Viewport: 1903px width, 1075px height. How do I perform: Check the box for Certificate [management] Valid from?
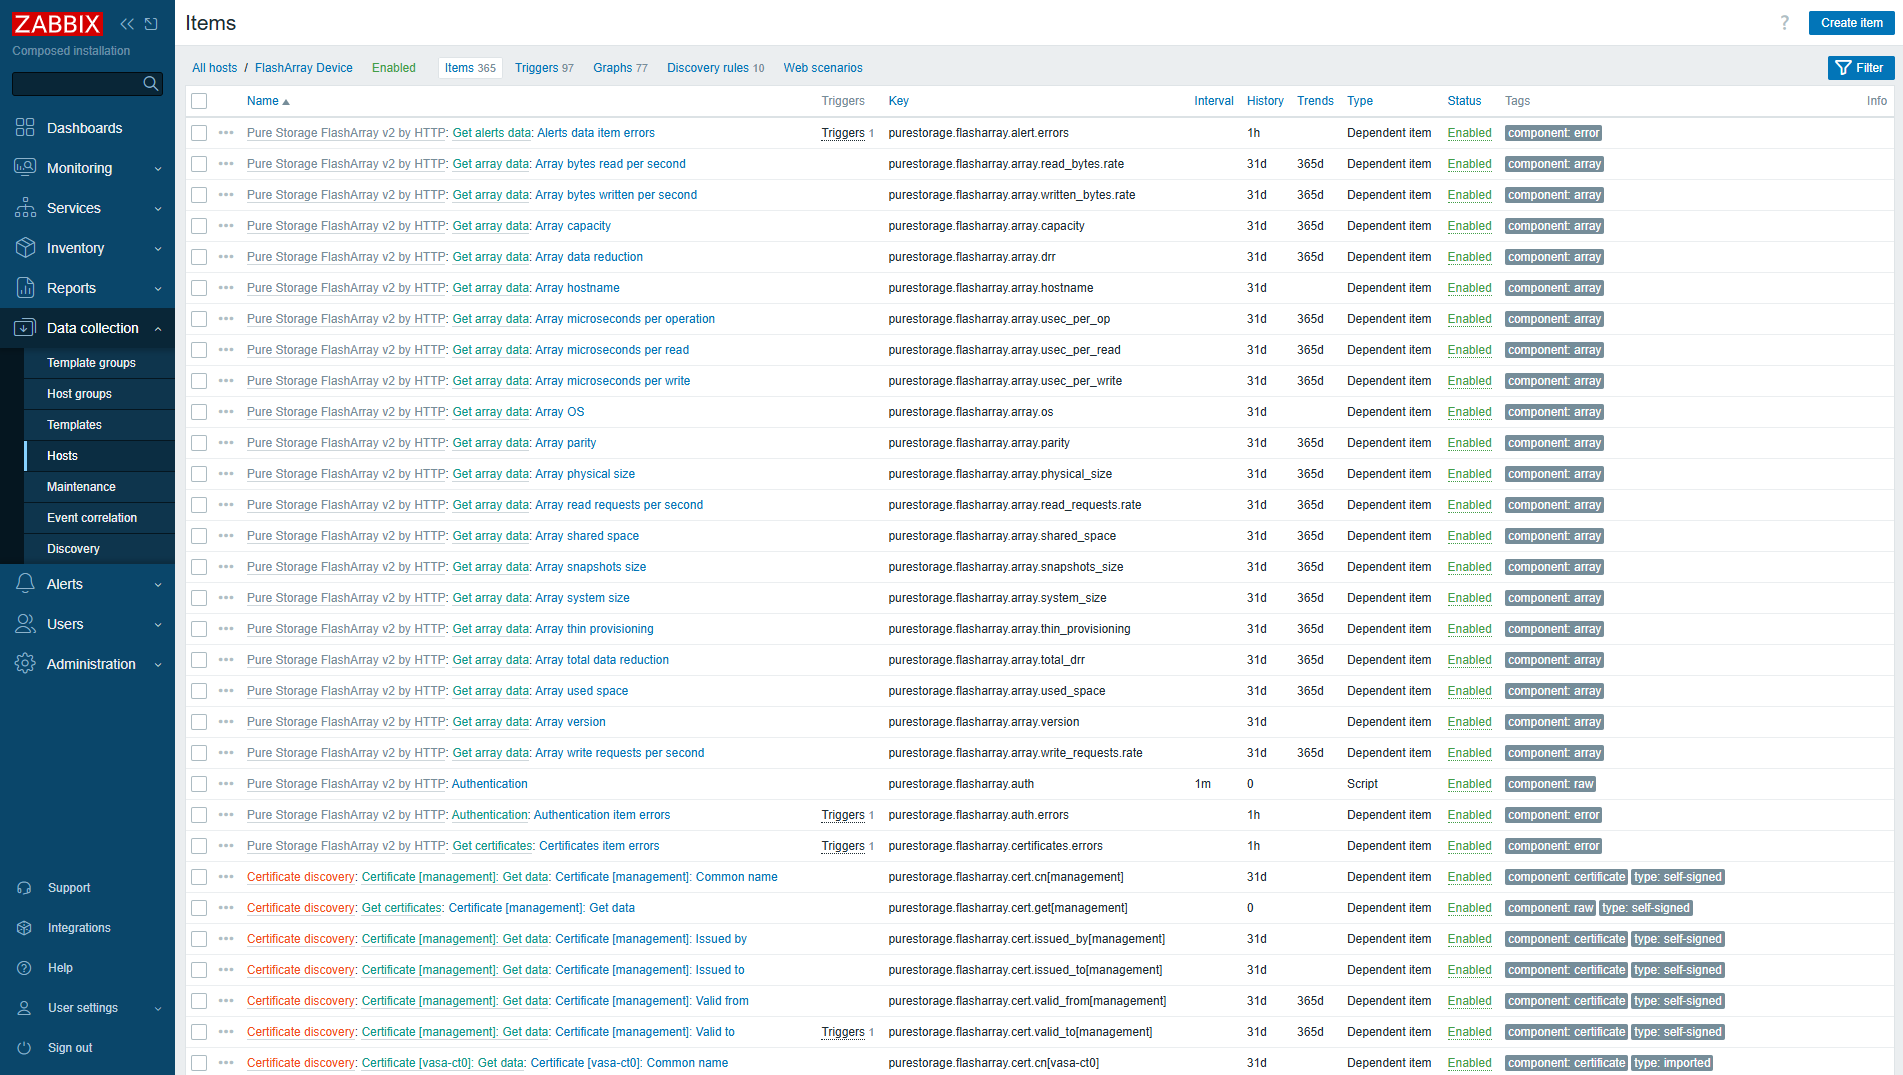coord(199,1001)
